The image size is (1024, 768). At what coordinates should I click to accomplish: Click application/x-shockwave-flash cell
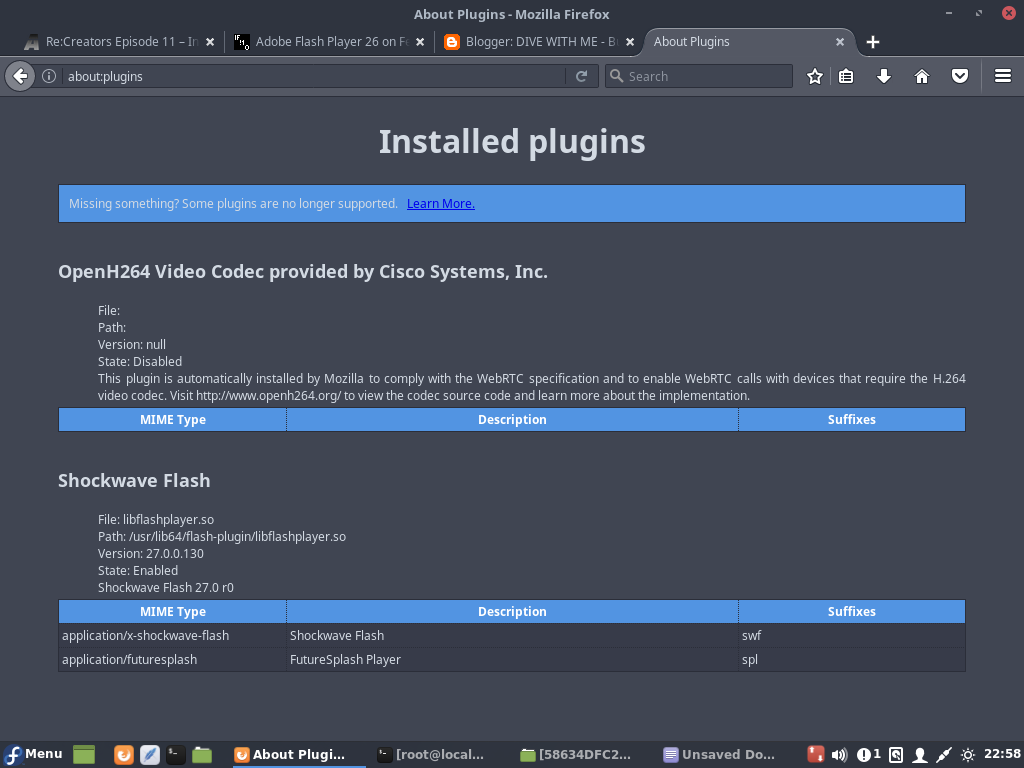tap(172, 635)
